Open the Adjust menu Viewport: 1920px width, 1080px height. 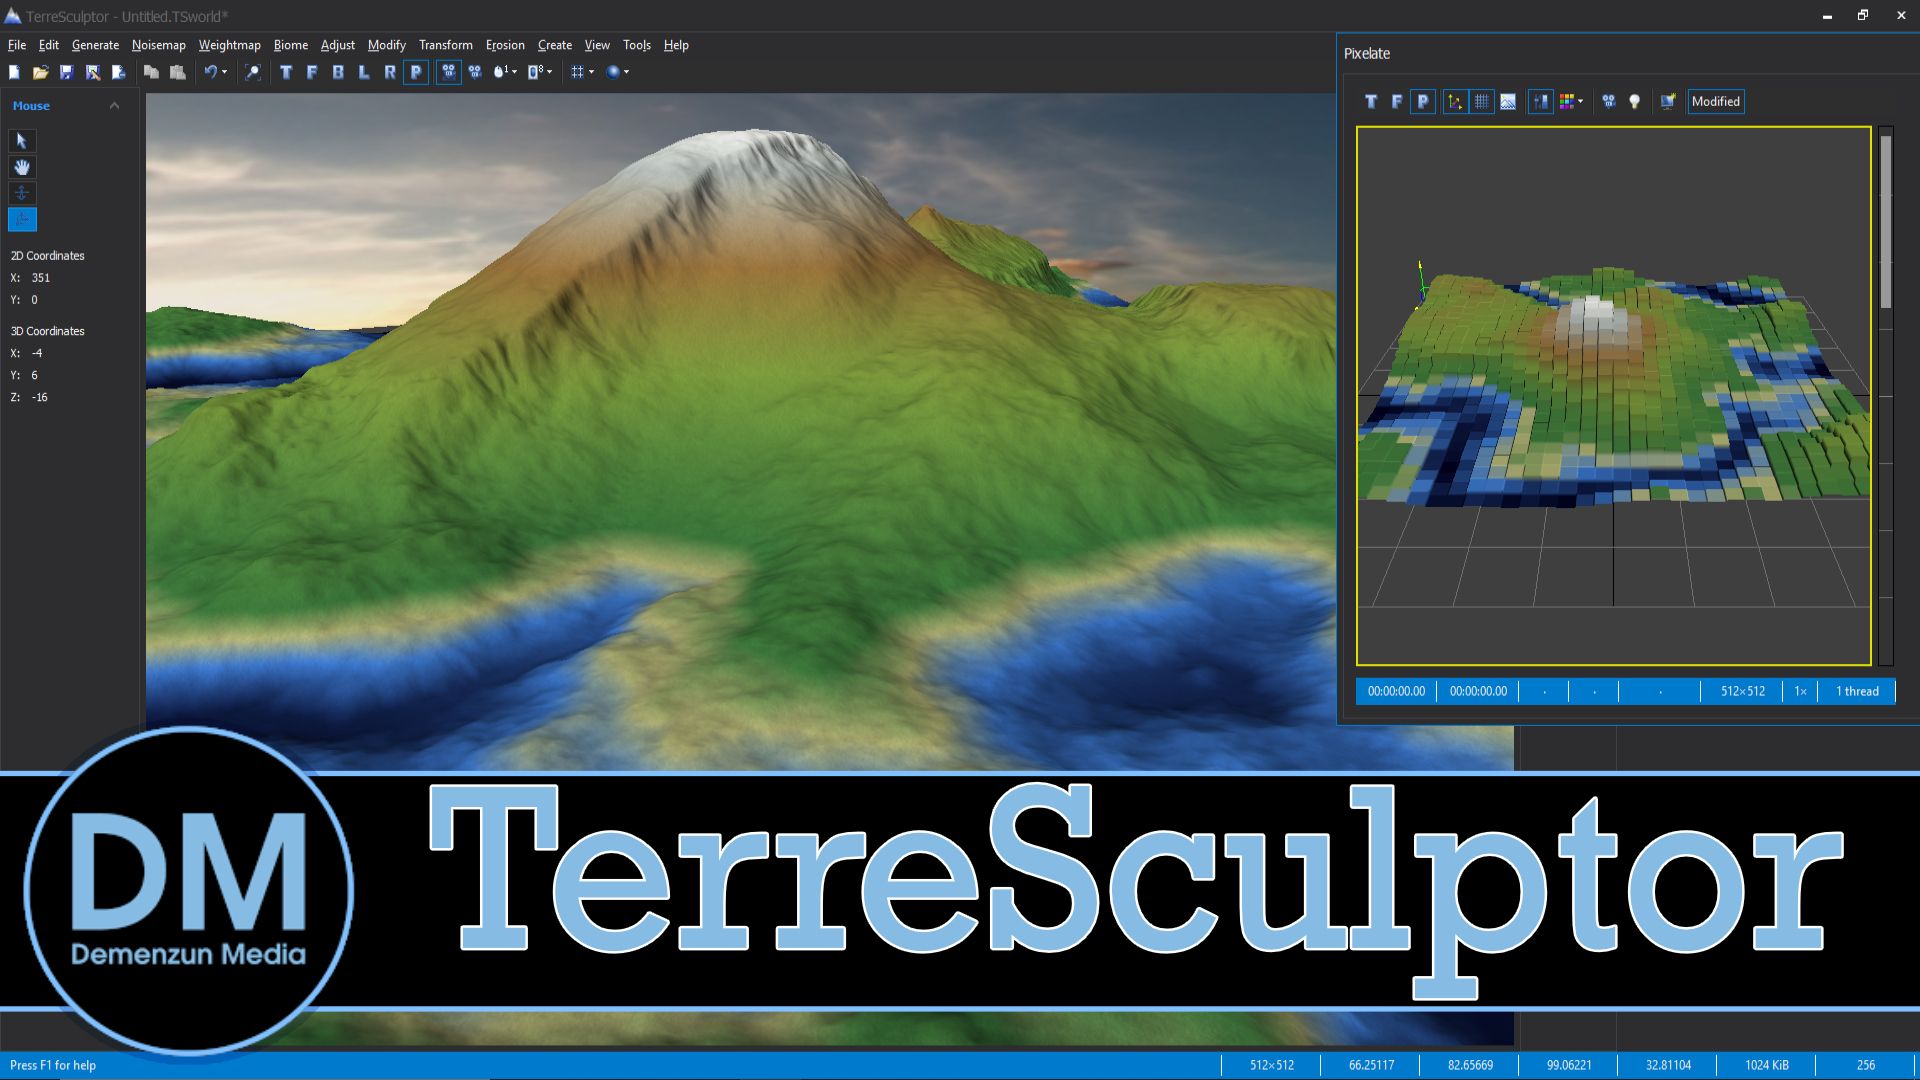[x=338, y=45]
